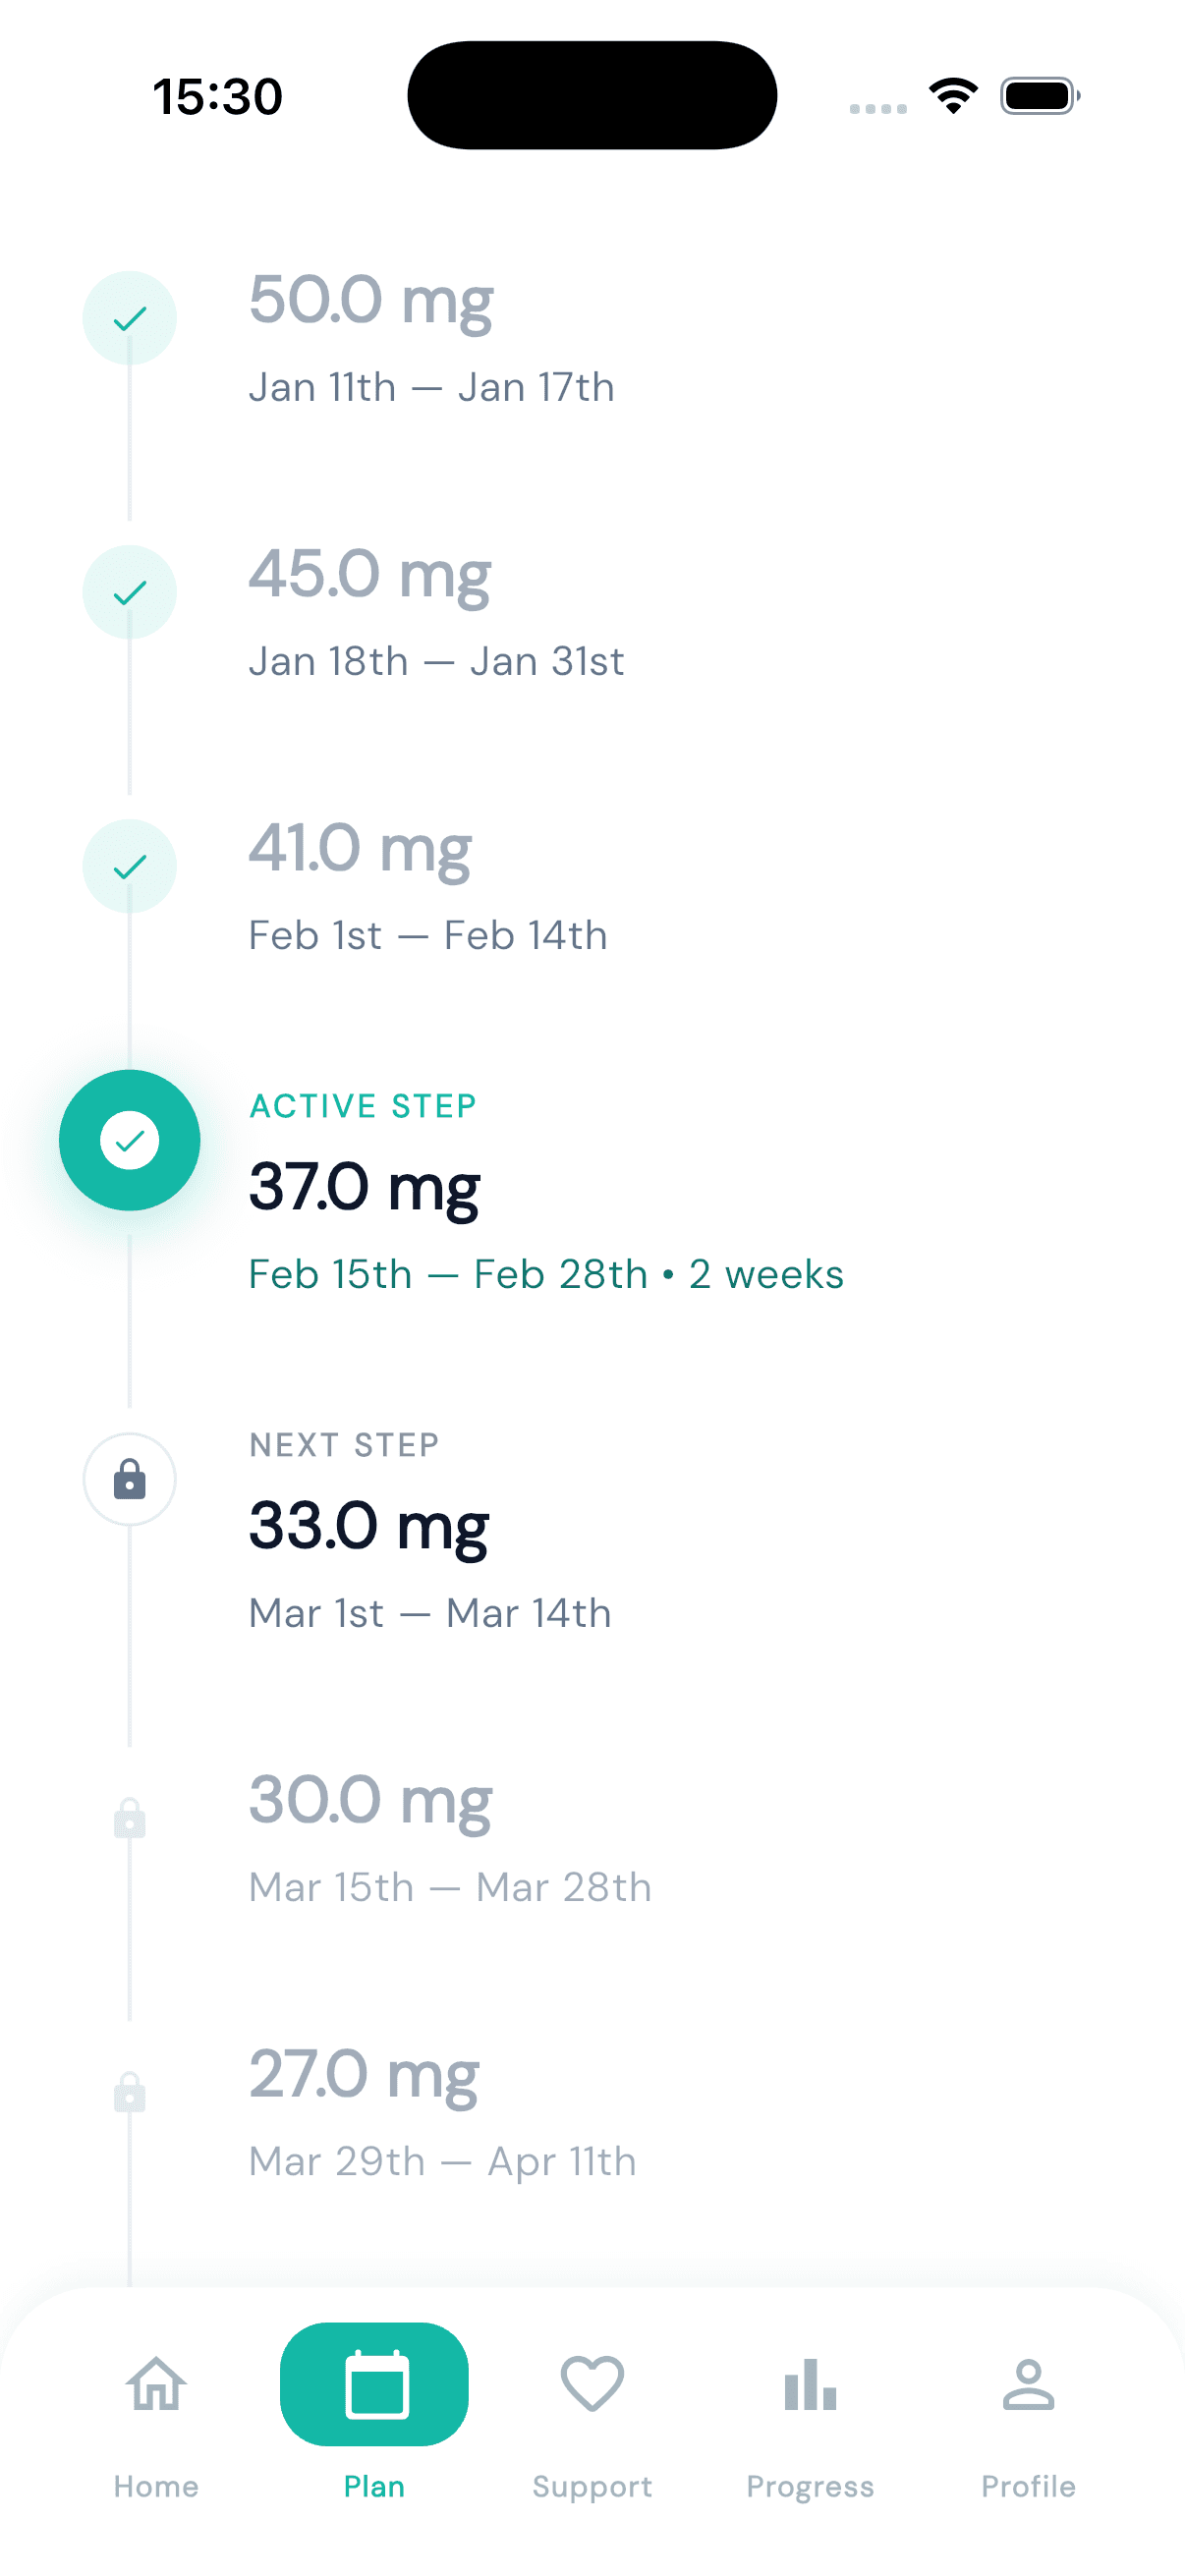
Task: Open the Home tab icon
Action: pyautogui.click(x=156, y=2384)
